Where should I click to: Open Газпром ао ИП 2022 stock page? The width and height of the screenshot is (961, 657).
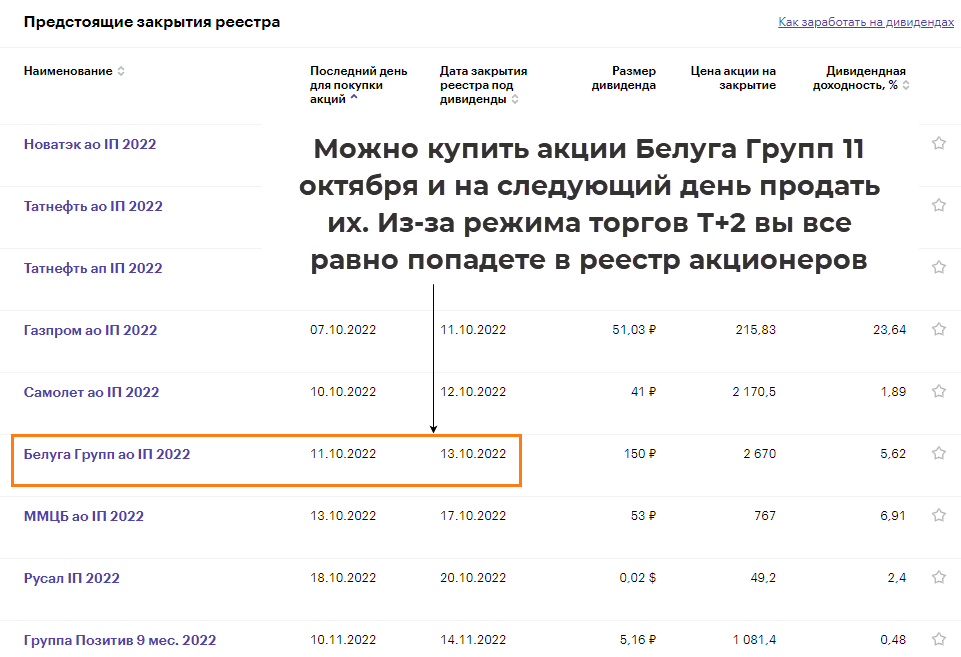point(90,330)
